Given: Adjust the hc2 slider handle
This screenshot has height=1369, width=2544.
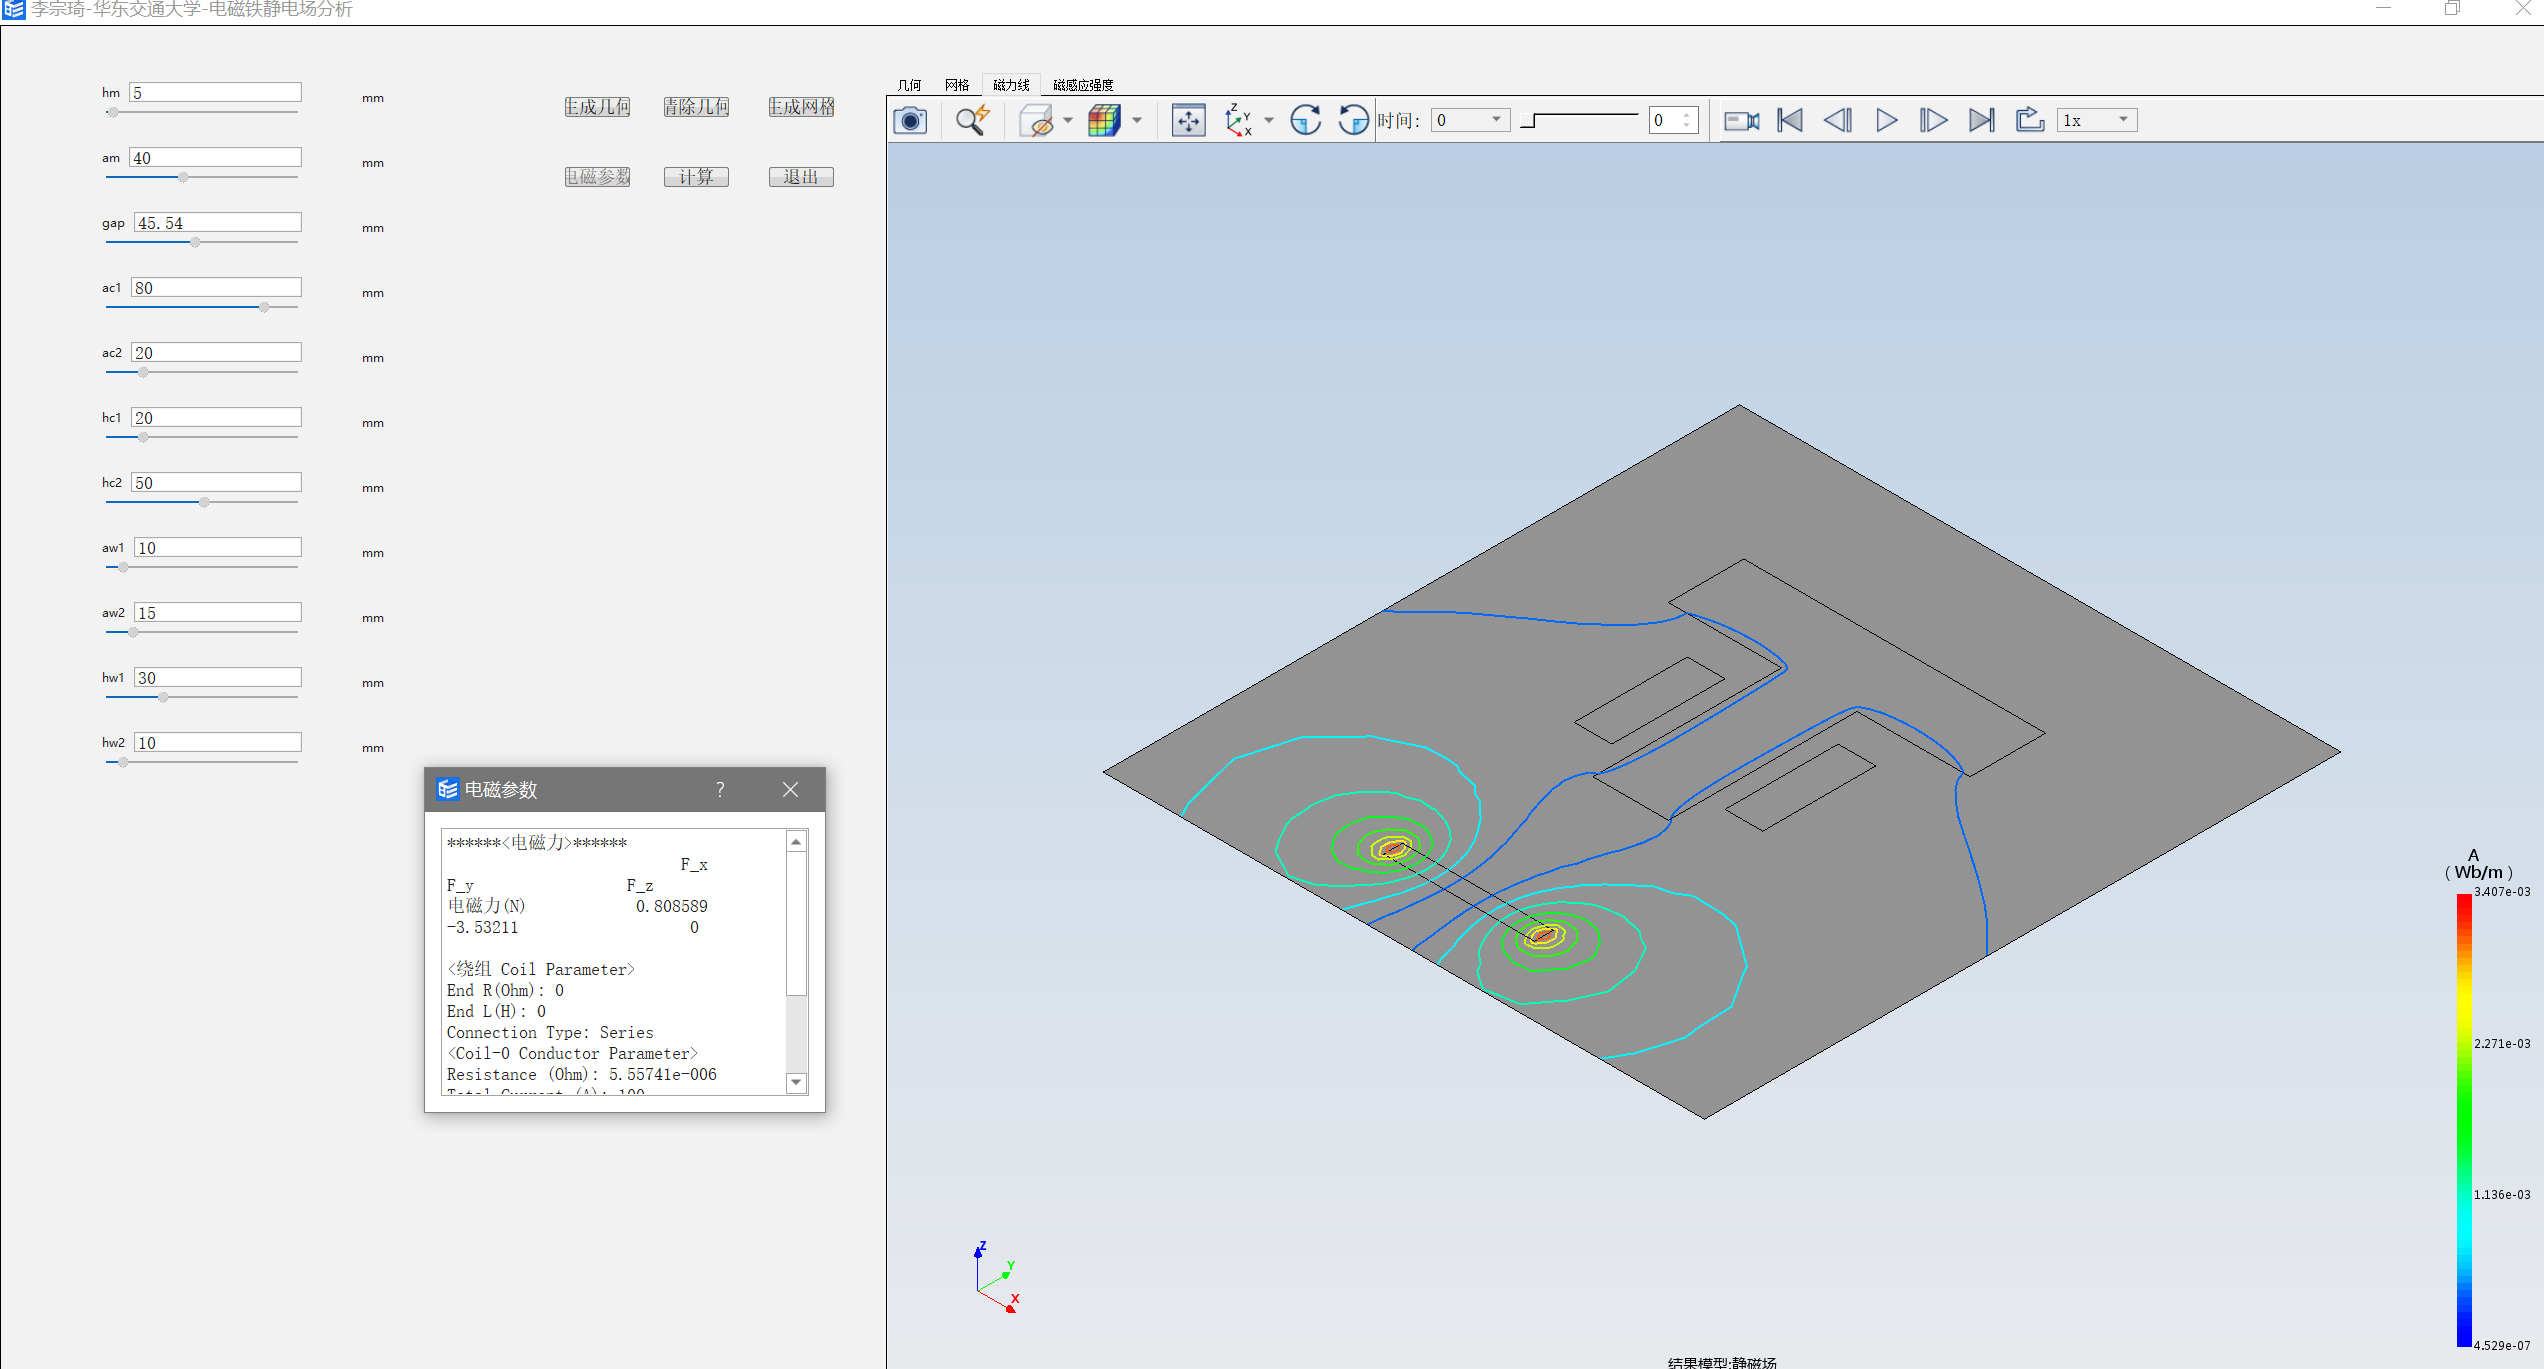Looking at the screenshot, I should 204,502.
